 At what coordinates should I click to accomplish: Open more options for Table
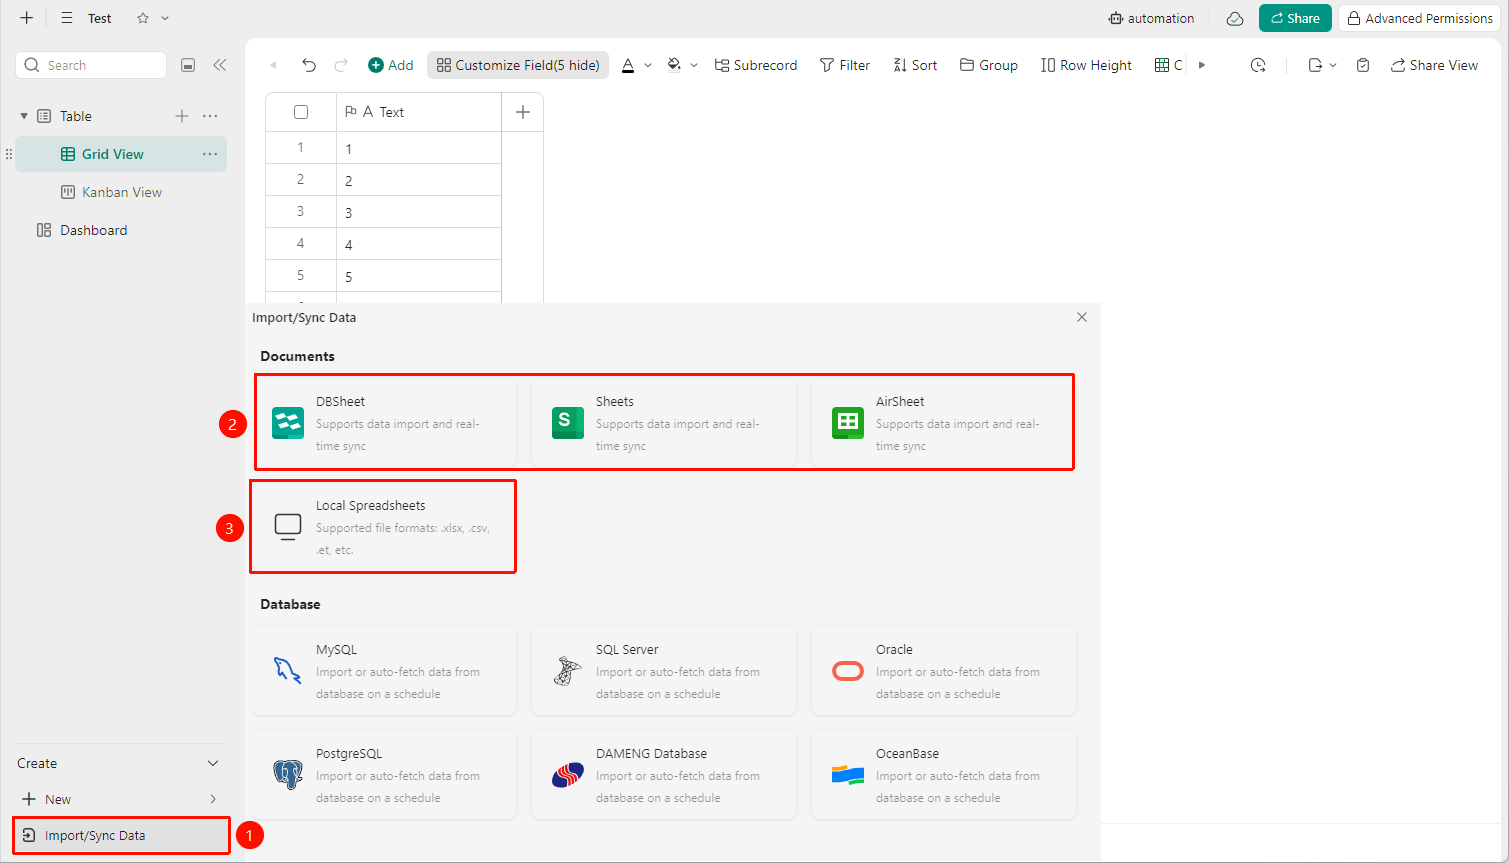pyautogui.click(x=210, y=116)
